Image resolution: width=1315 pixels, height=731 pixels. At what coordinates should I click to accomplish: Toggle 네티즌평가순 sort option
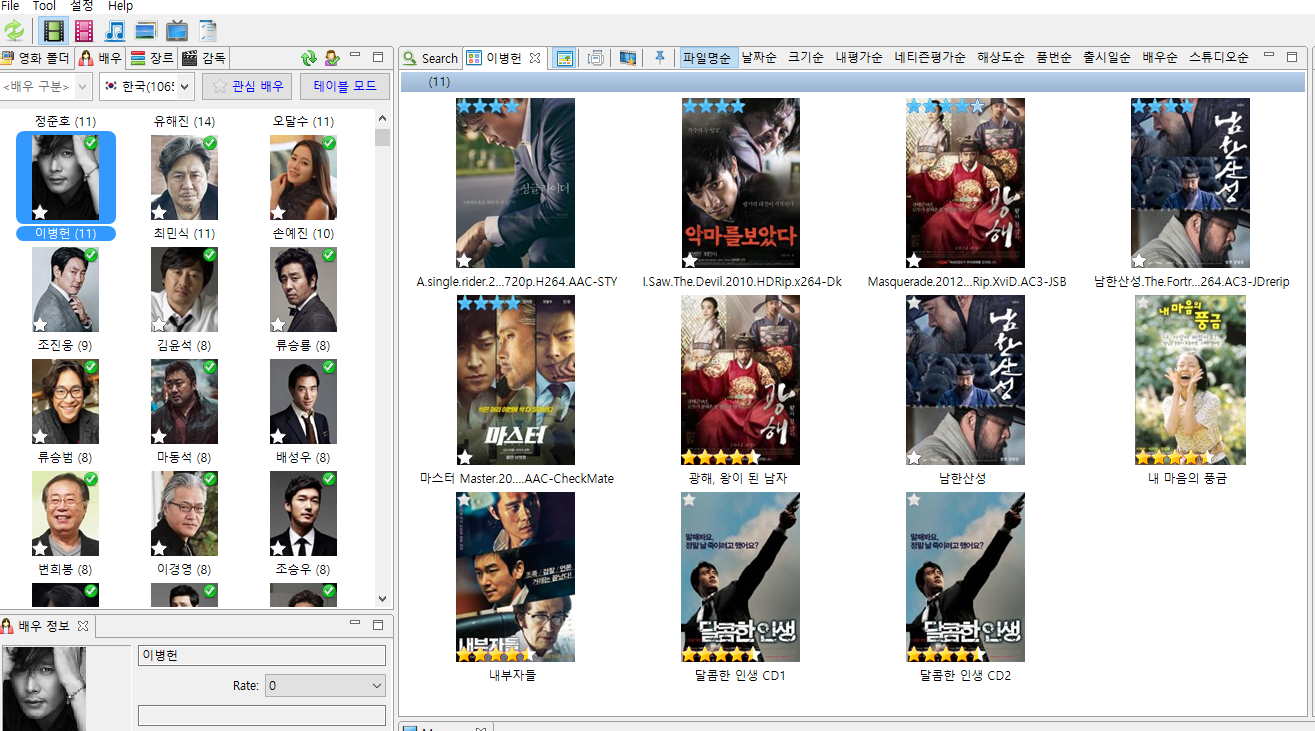930,58
